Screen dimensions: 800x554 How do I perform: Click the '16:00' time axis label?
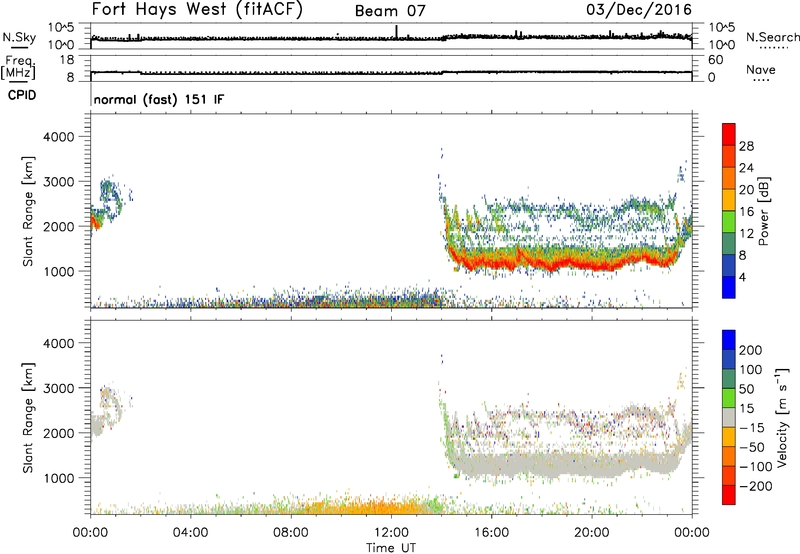(x=491, y=533)
